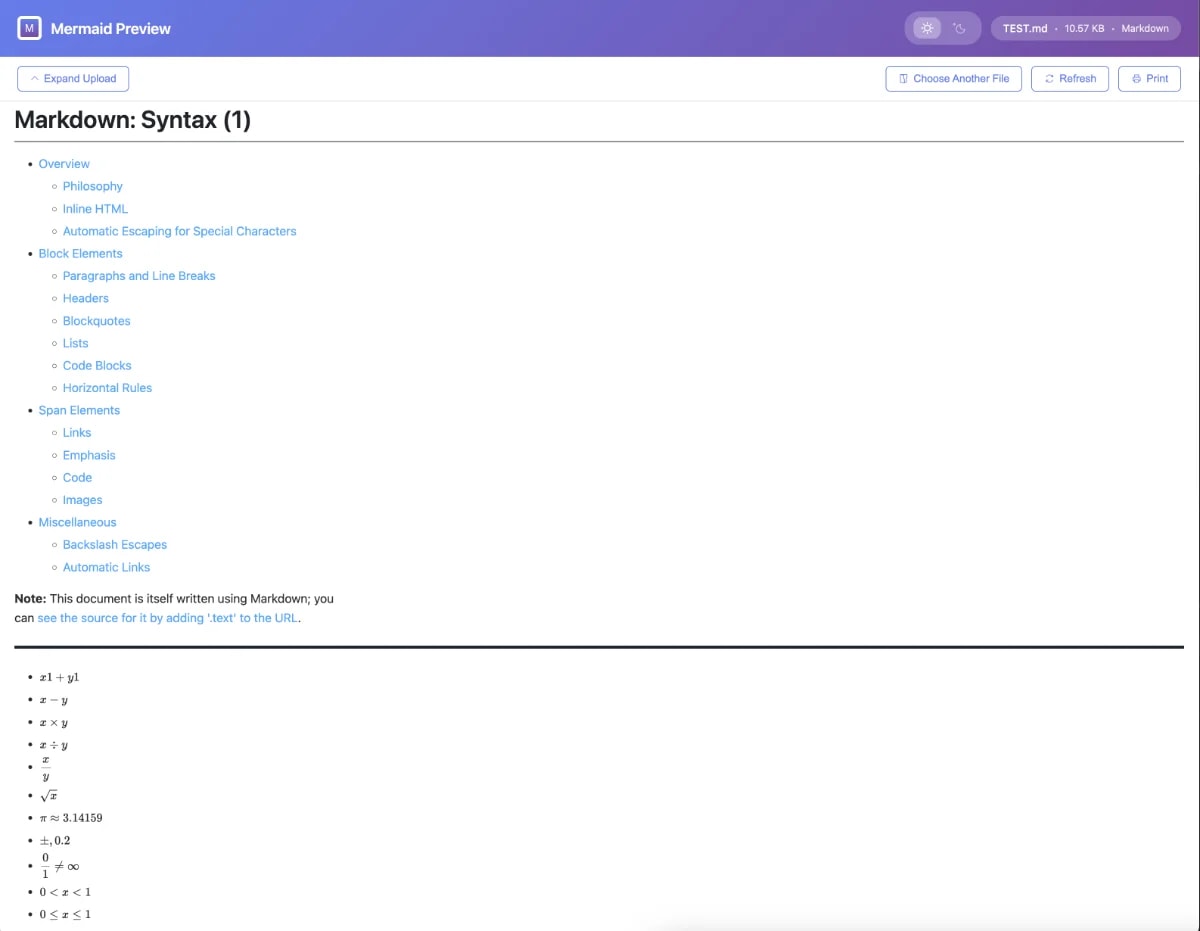Image resolution: width=1200 pixels, height=931 pixels.
Task: Switch to light theme sun icon
Action: pos(927,28)
